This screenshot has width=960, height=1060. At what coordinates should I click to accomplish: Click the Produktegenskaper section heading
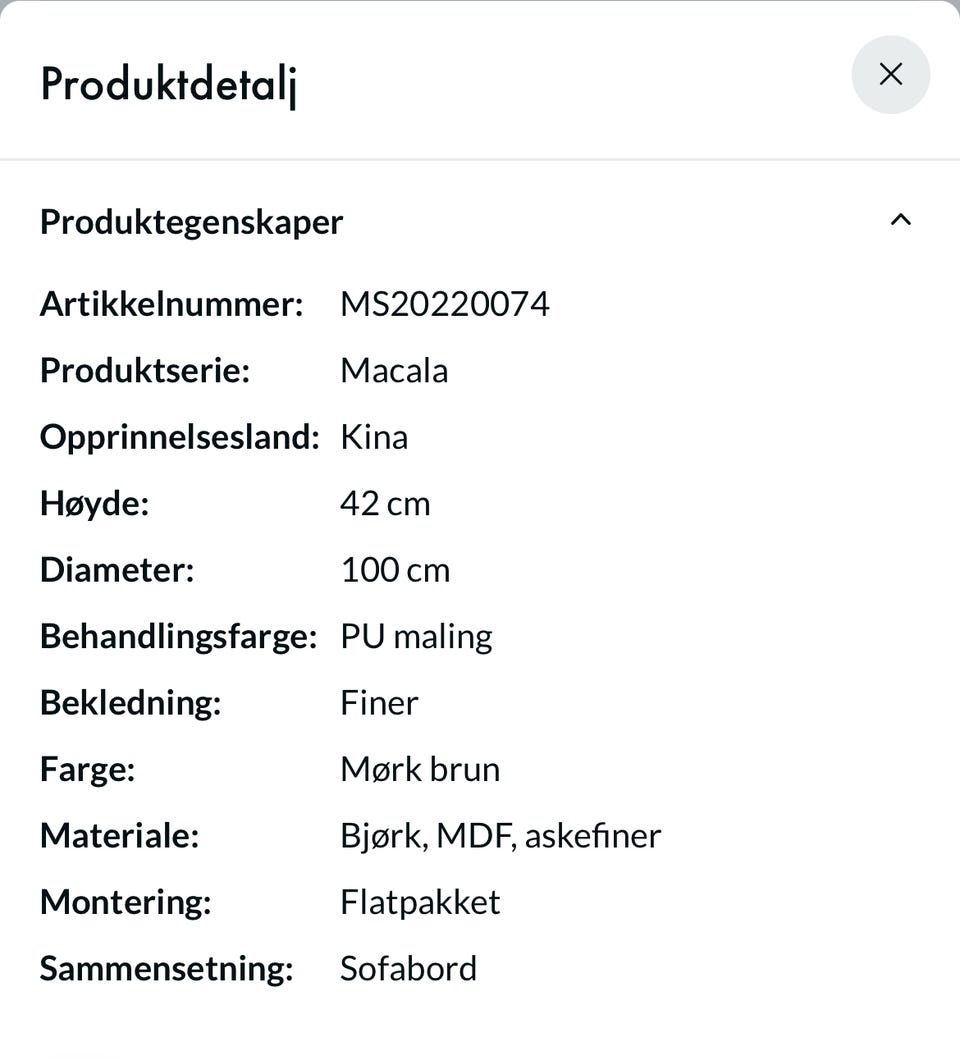point(191,222)
